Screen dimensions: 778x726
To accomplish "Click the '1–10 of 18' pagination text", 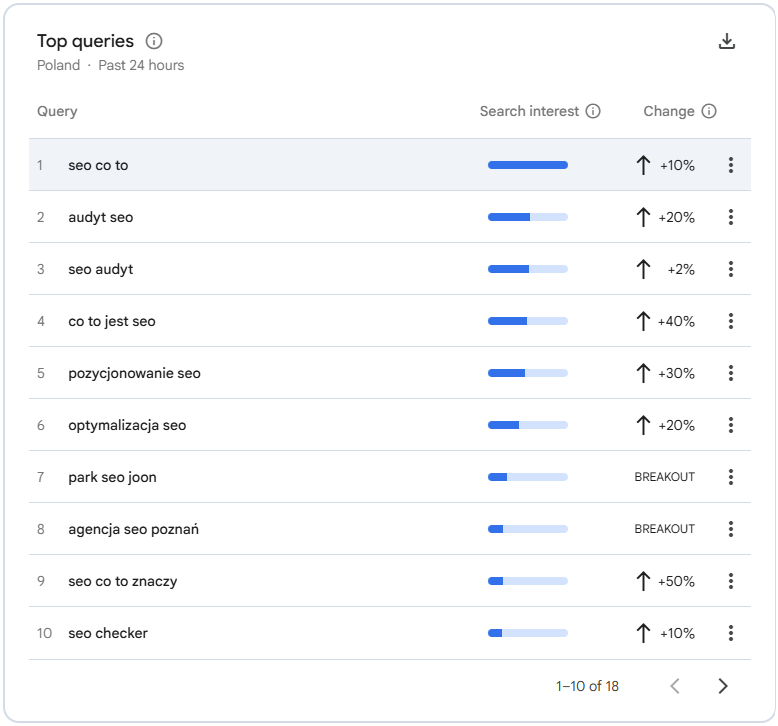I will coord(587,686).
